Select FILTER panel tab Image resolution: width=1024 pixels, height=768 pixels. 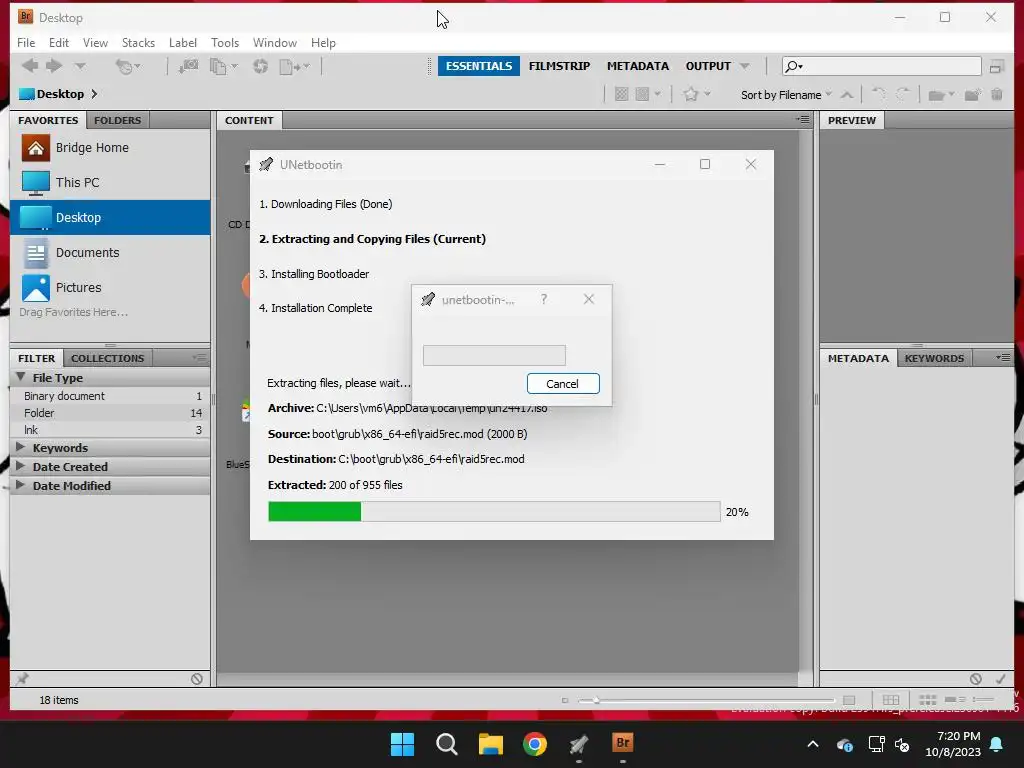(x=37, y=358)
